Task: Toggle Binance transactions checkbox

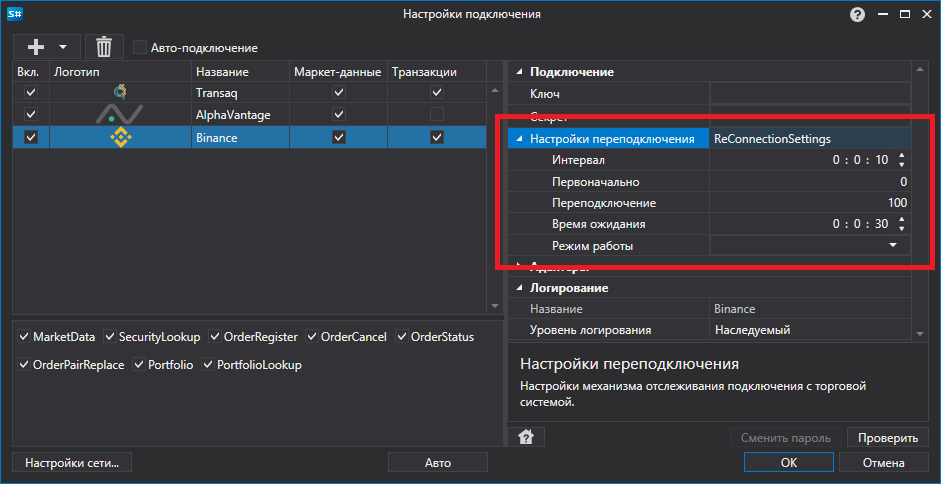Action: pyautogui.click(x=437, y=138)
